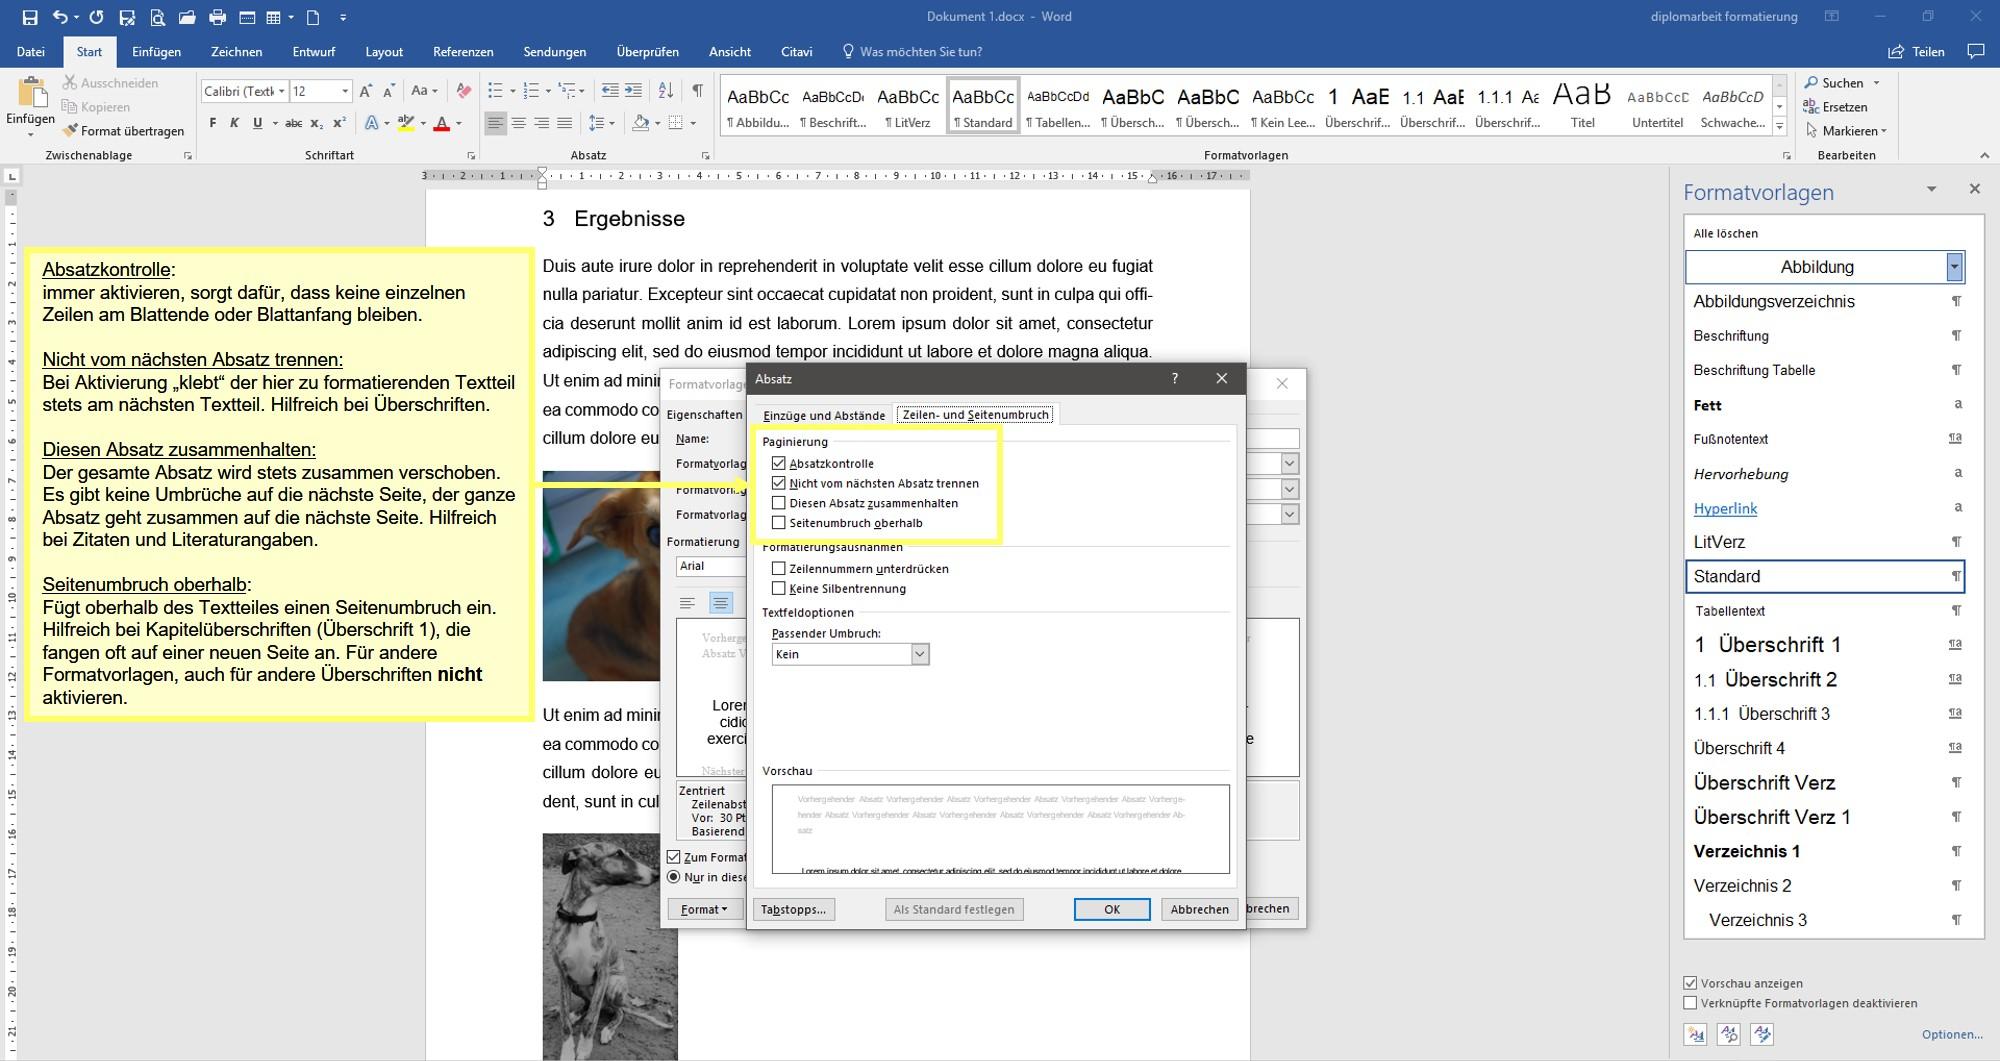Open the quick print icon
The image size is (2000, 1061).
point(217,16)
